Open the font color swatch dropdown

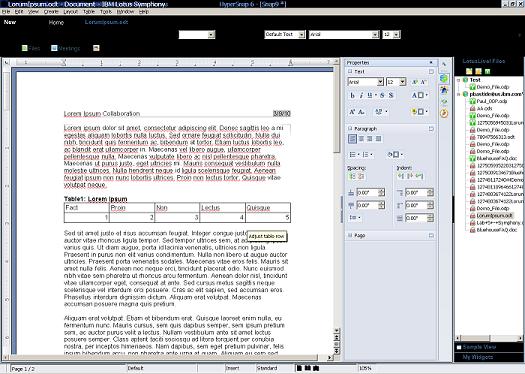point(420,95)
